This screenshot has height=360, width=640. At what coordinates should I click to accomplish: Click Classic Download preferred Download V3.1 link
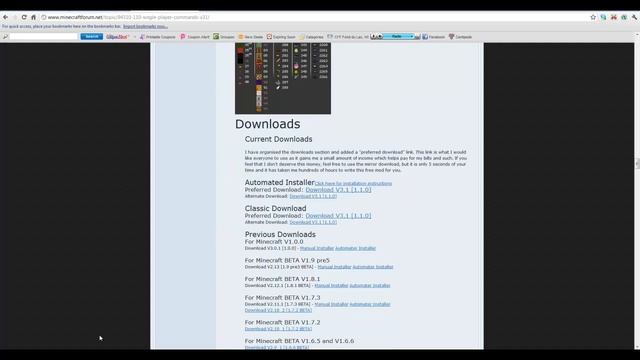(x=338, y=216)
